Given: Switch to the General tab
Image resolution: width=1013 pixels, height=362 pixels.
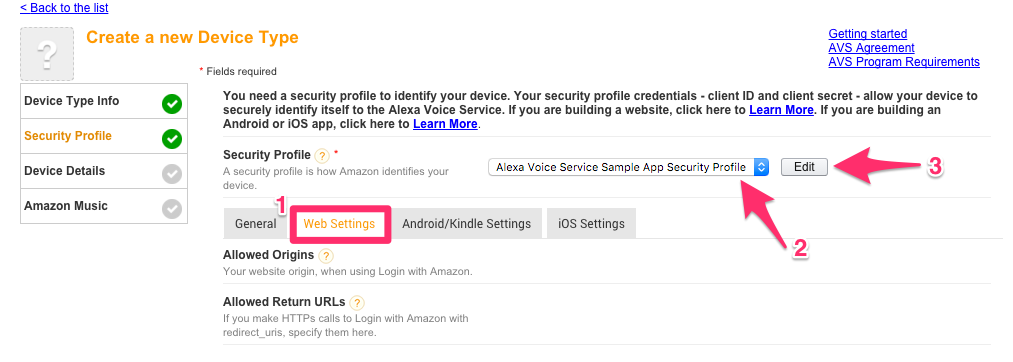Looking at the screenshot, I should (x=256, y=224).
